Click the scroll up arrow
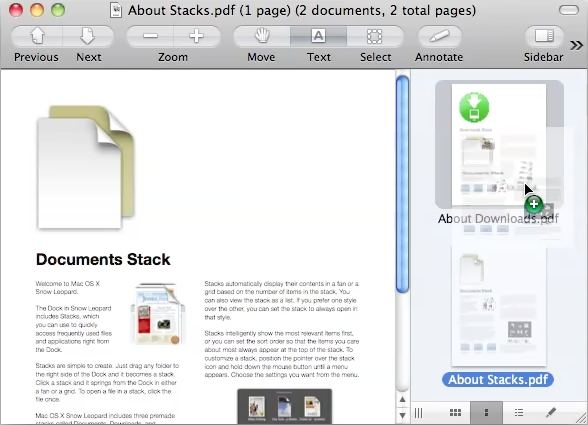The height and width of the screenshot is (425, 588). click(x=402, y=399)
